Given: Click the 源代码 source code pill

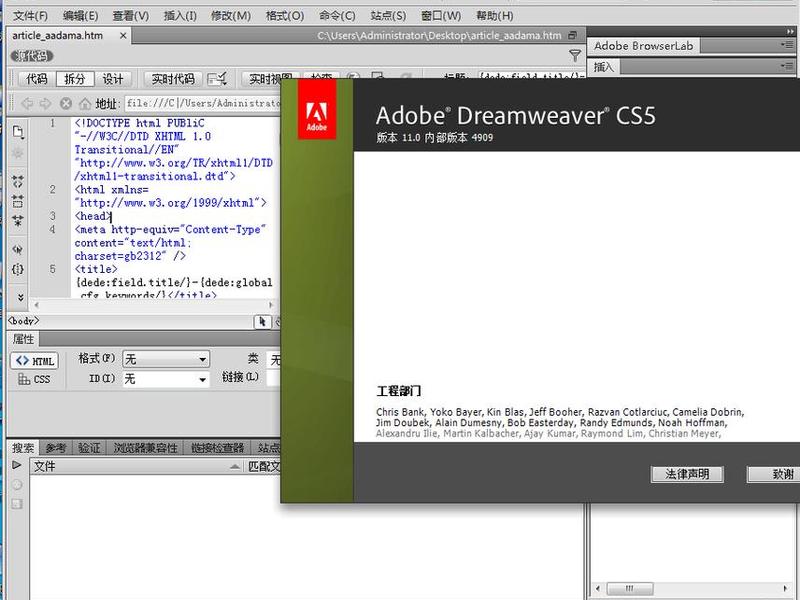Looking at the screenshot, I should point(32,56).
